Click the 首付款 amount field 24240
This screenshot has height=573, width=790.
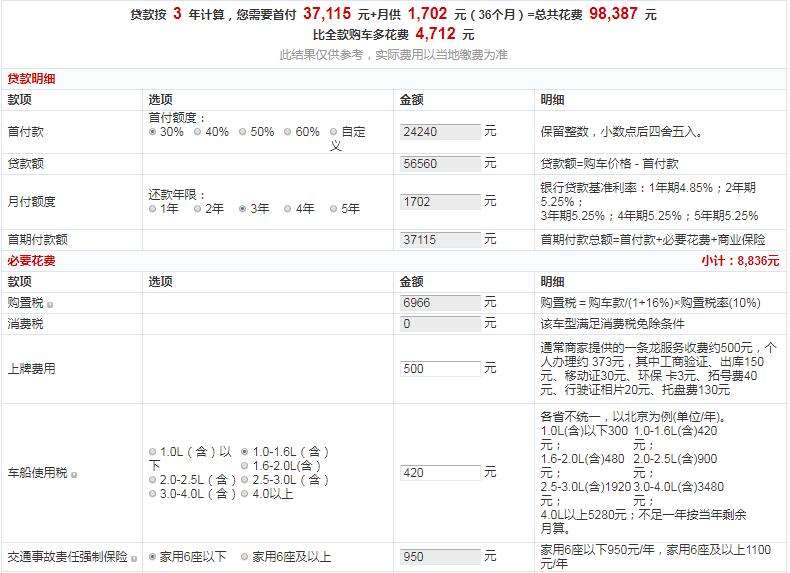pos(440,132)
